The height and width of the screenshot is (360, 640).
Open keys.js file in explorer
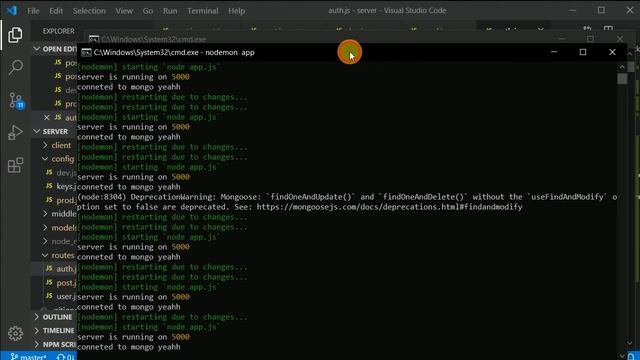60,186
